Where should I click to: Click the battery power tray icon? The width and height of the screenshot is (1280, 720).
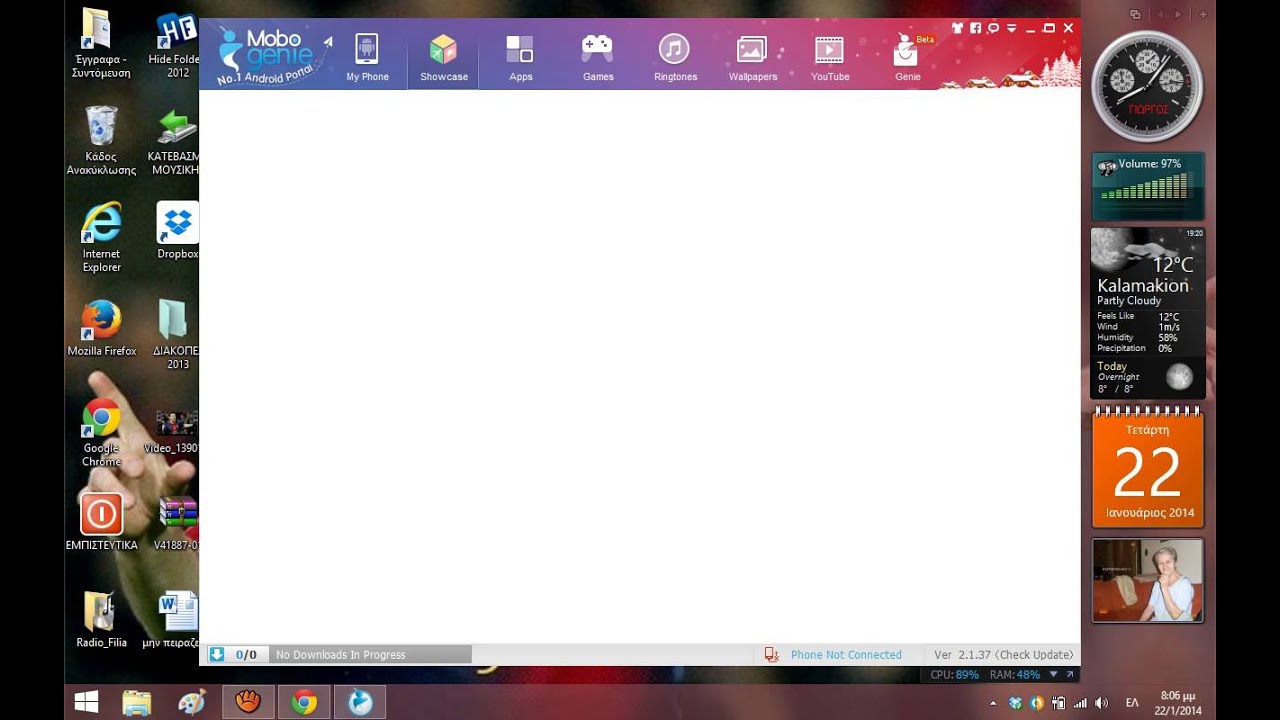[x=1059, y=703]
